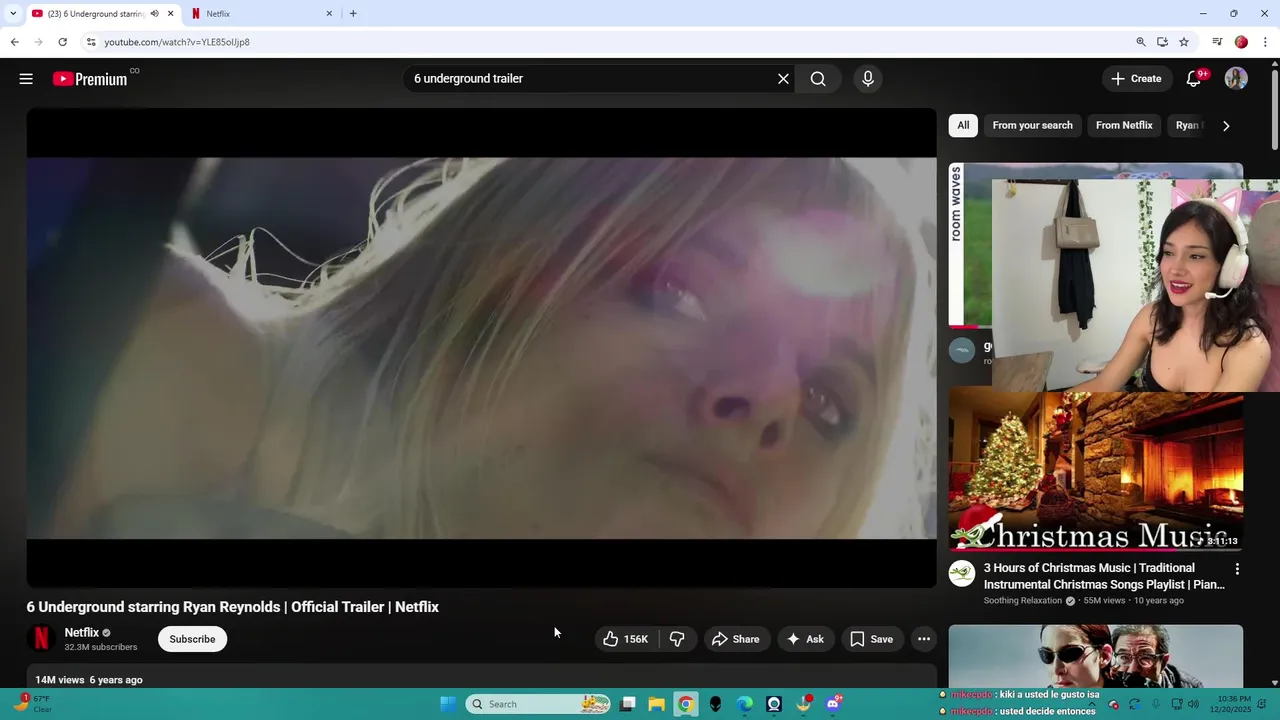
Task: Click the 6 Underground video player
Action: (x=481, y=348)
